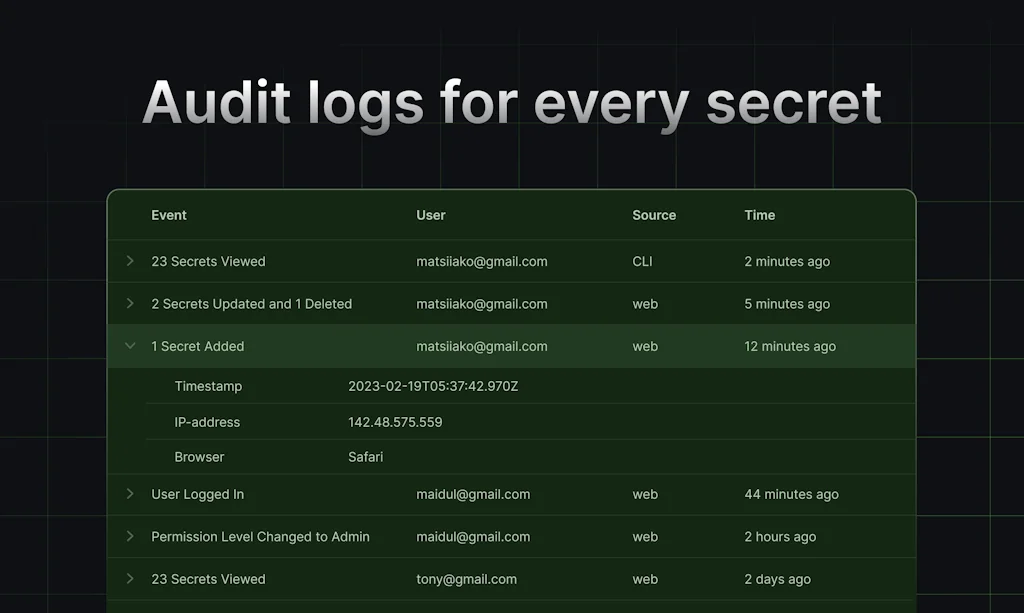Click matsiiako@gmail.com in the CLI row
The width and height of the screenshot is (1024, 613).
coord(482,261)
